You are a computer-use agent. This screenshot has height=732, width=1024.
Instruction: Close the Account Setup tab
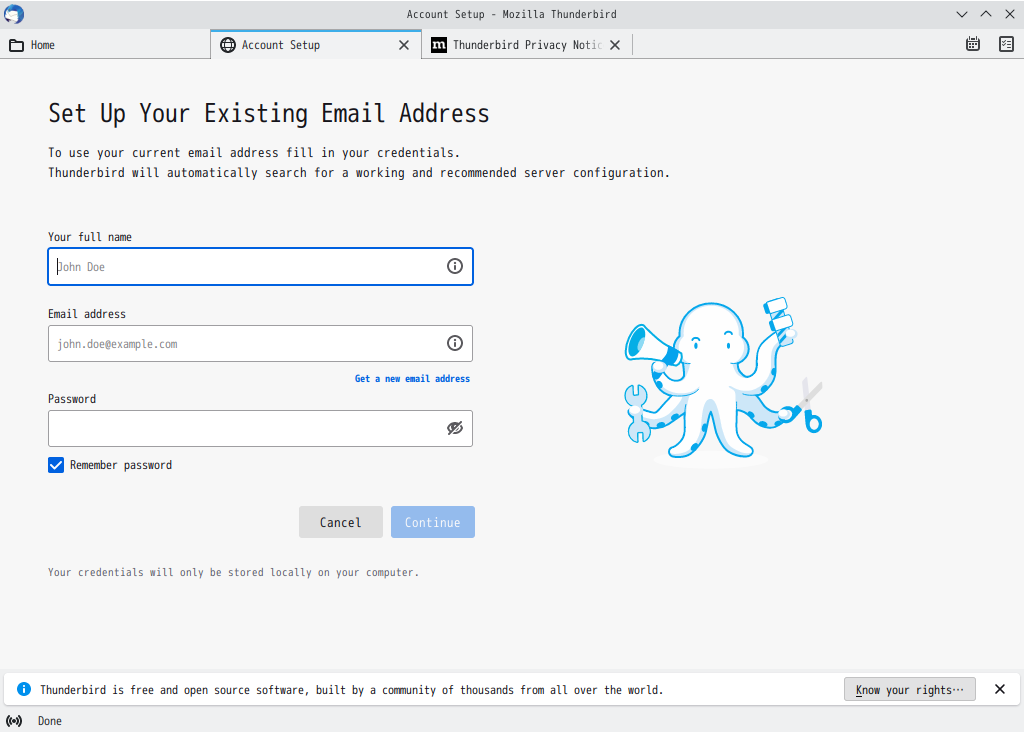(404, 45)
